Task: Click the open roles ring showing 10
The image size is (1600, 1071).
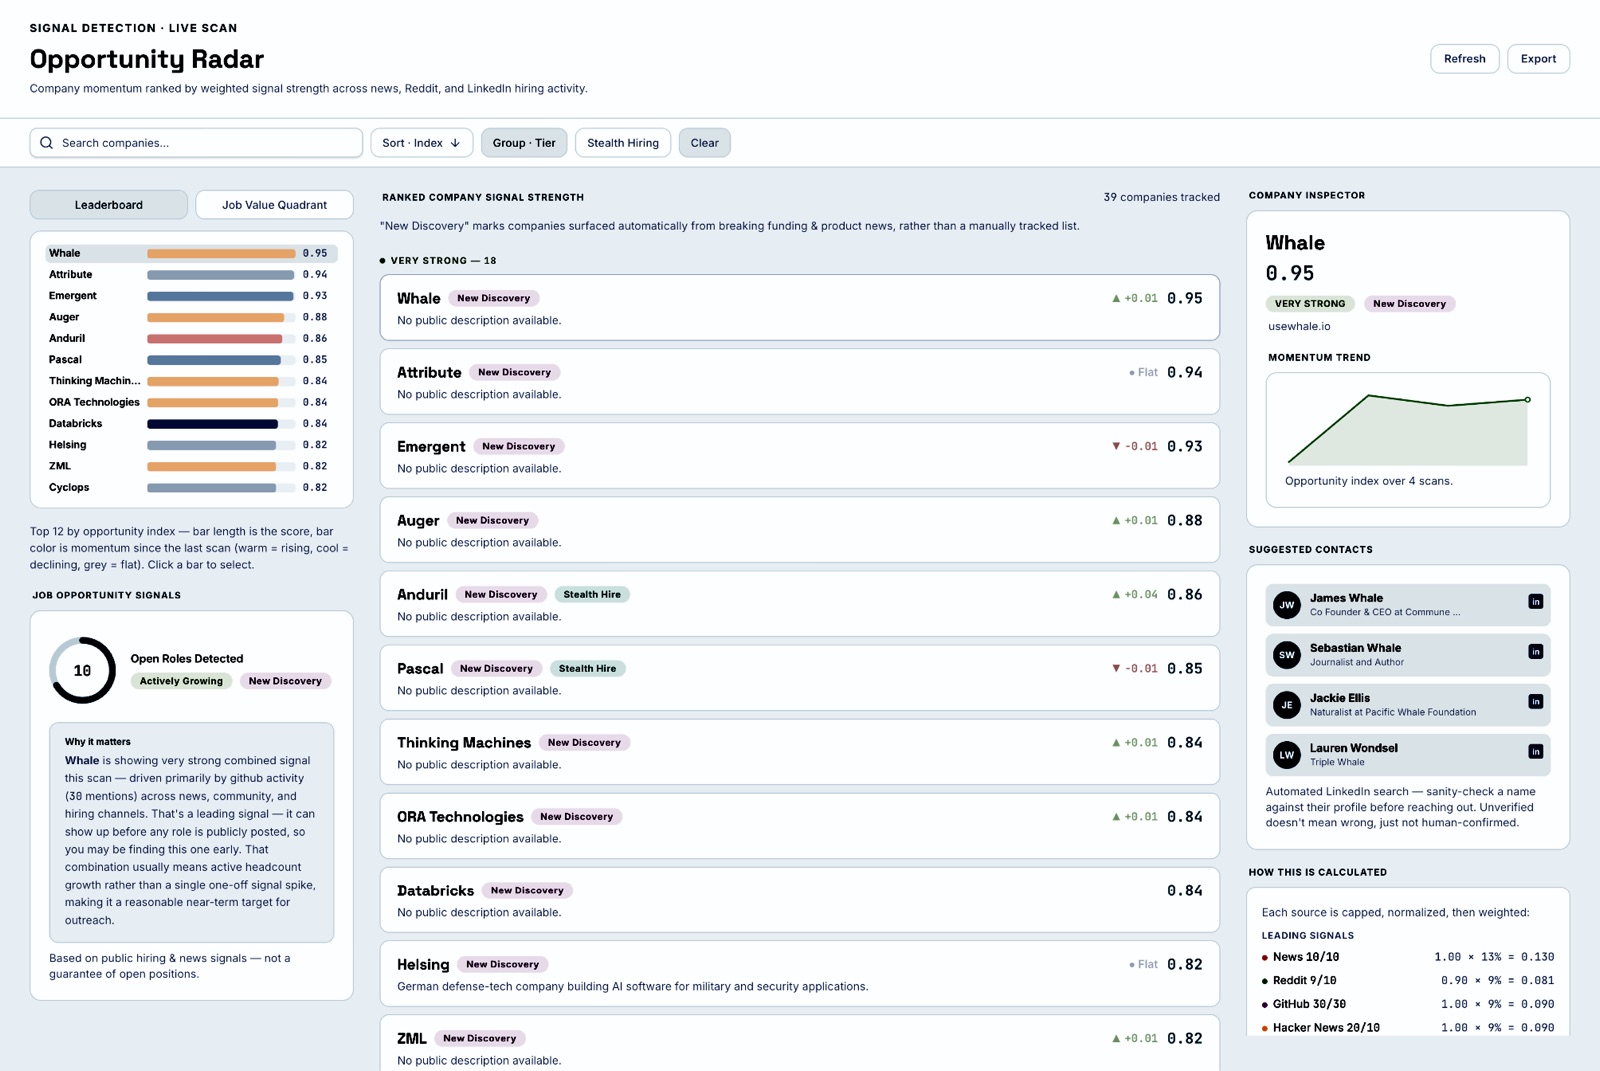Action: [82, 670]
